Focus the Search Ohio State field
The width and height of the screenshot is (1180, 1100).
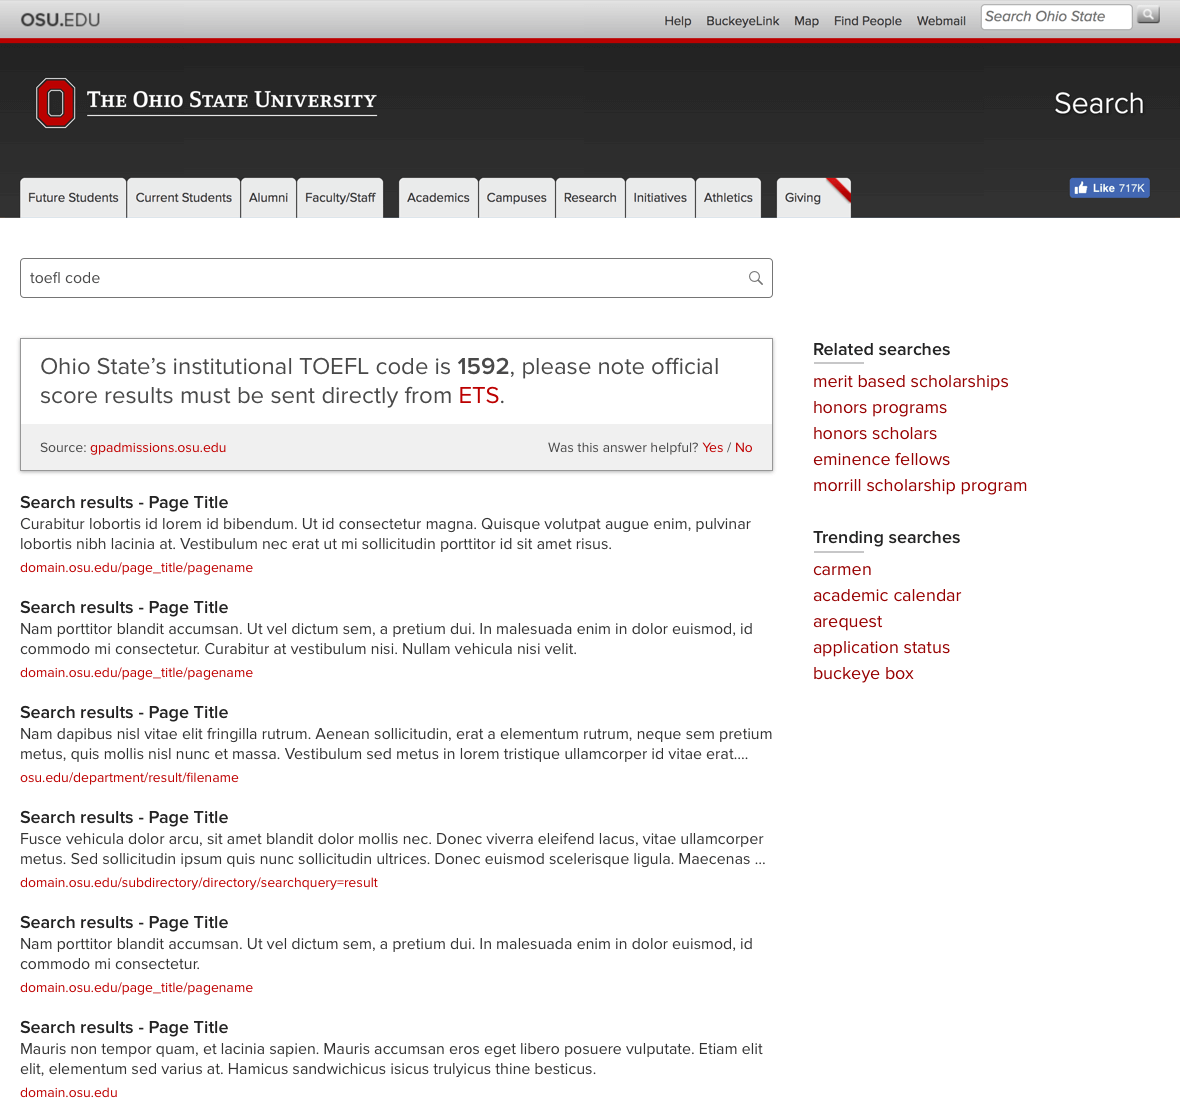pyautogui.click(x=1056, y=17)
